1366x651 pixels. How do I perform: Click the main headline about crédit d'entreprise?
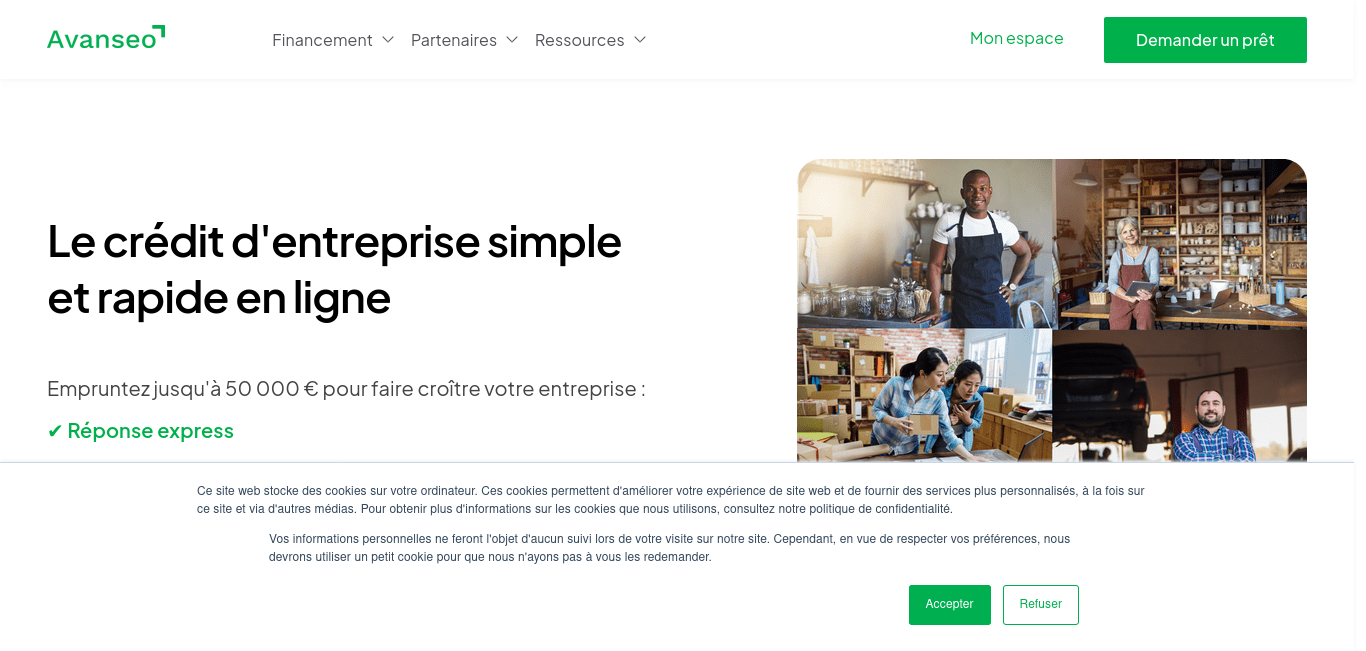(x=335, y=270)
